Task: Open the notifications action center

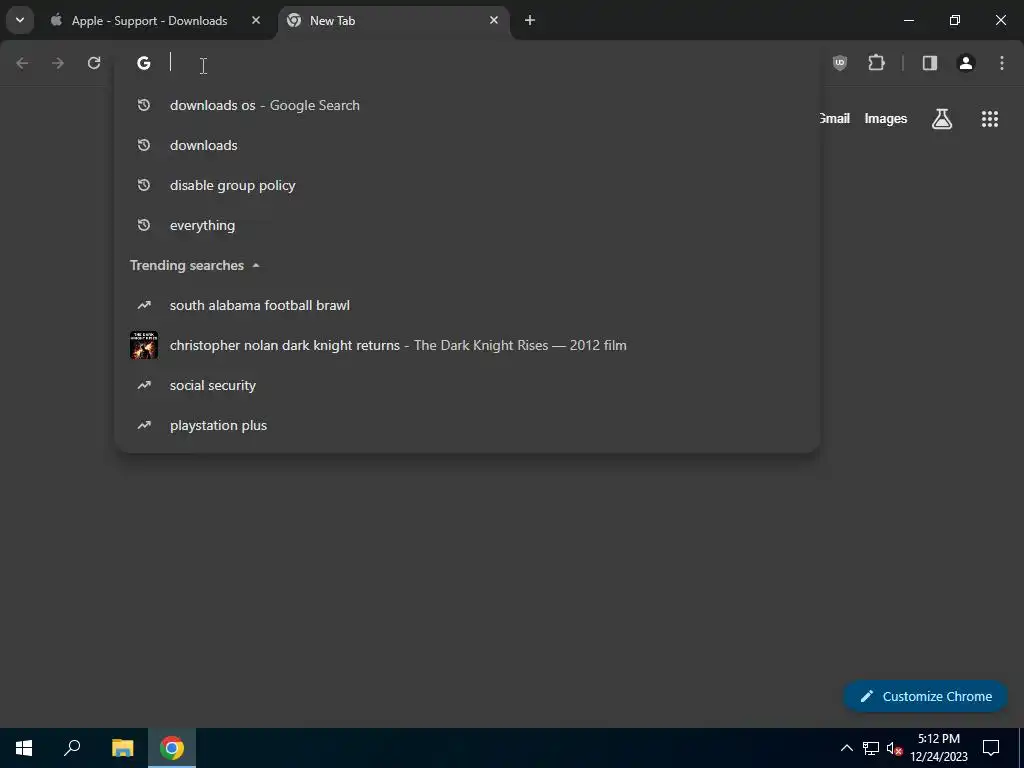Action: point(991,748)
